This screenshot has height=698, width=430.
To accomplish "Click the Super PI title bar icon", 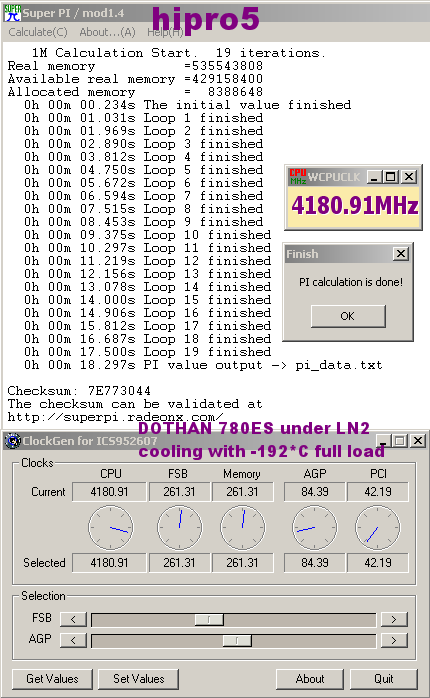I will pyautogui.click(x=12, y=13).
